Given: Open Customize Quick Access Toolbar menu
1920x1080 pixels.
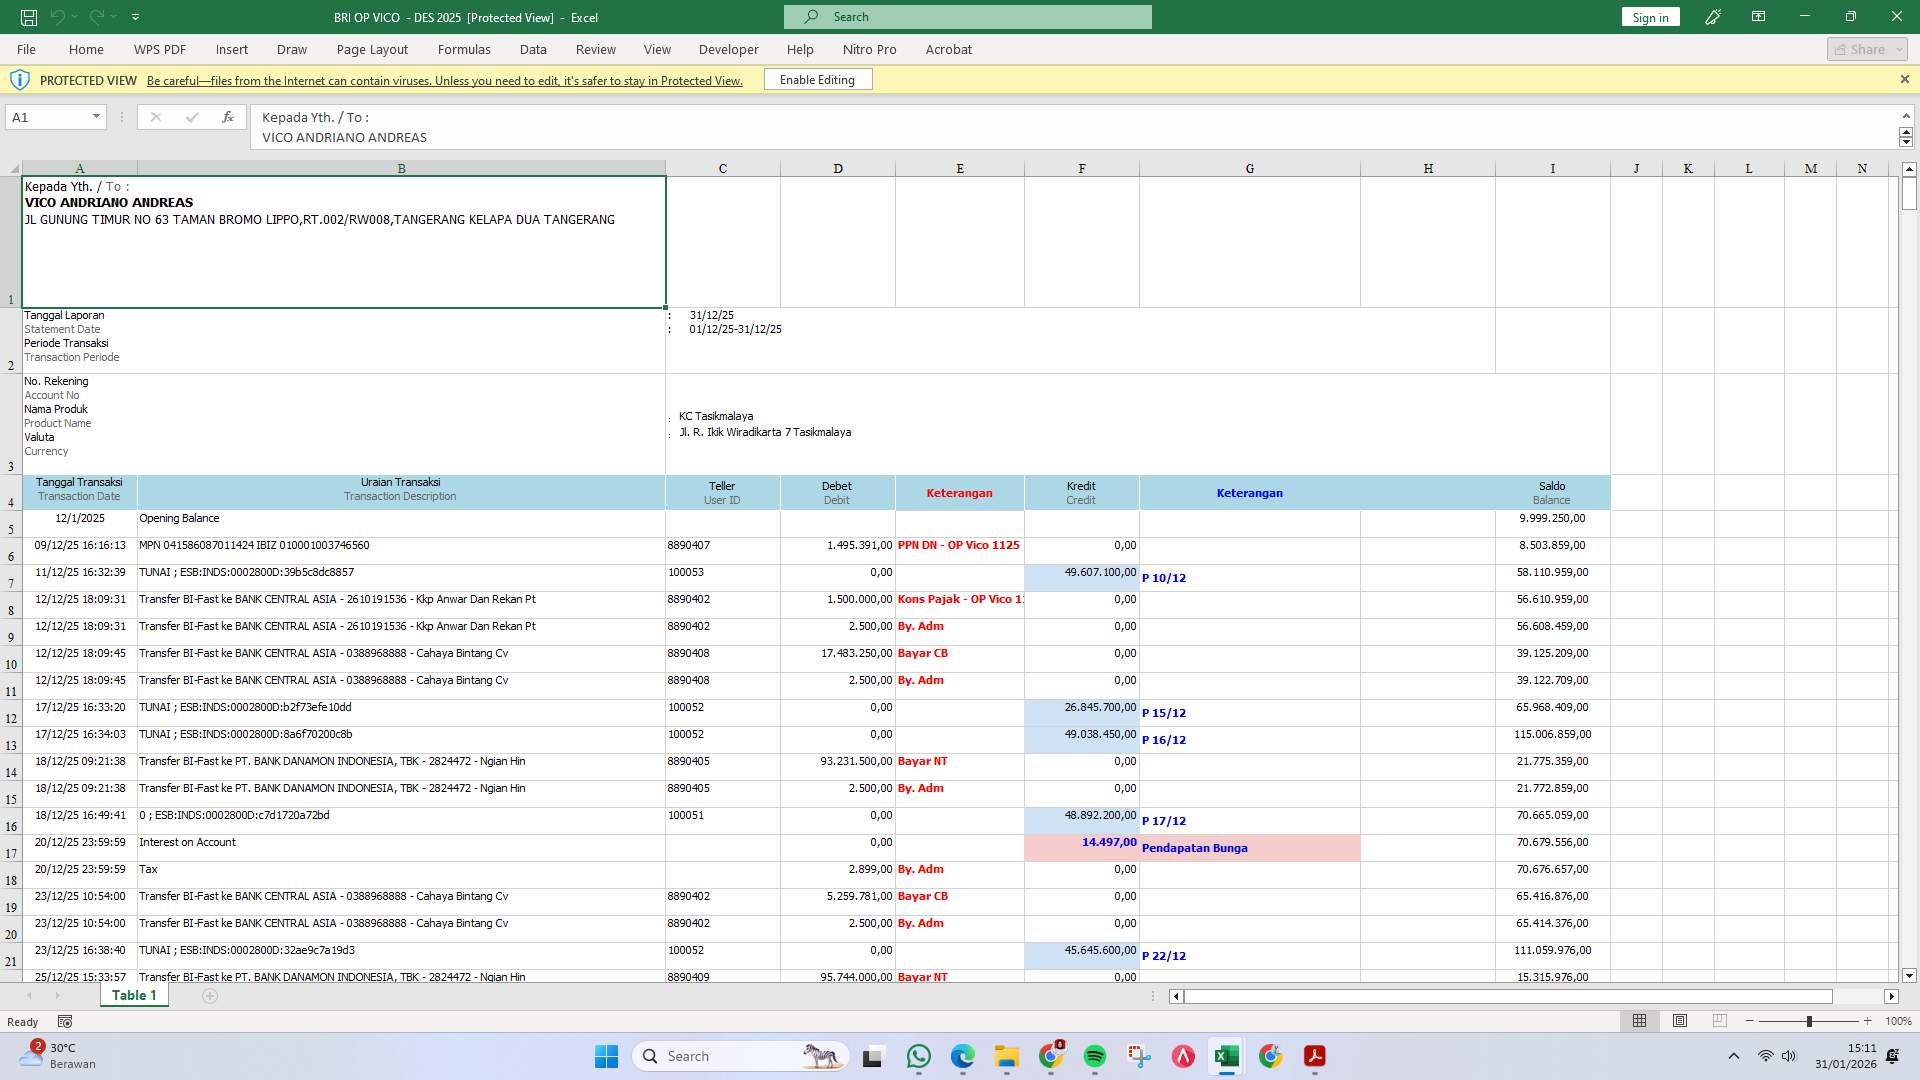Looking at the screenshot, I should [135, 17].
